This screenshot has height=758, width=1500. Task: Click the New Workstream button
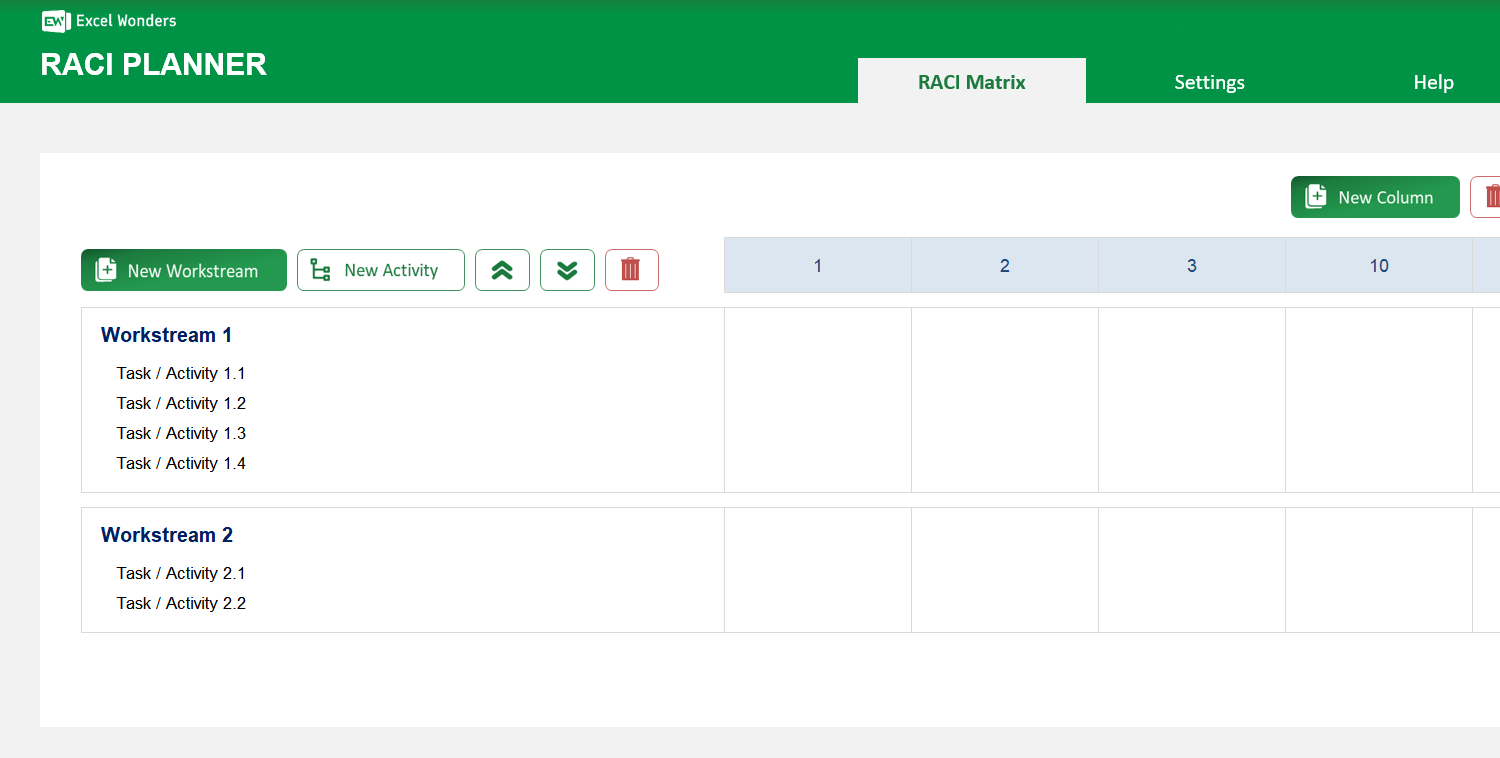tap(183, 270)
